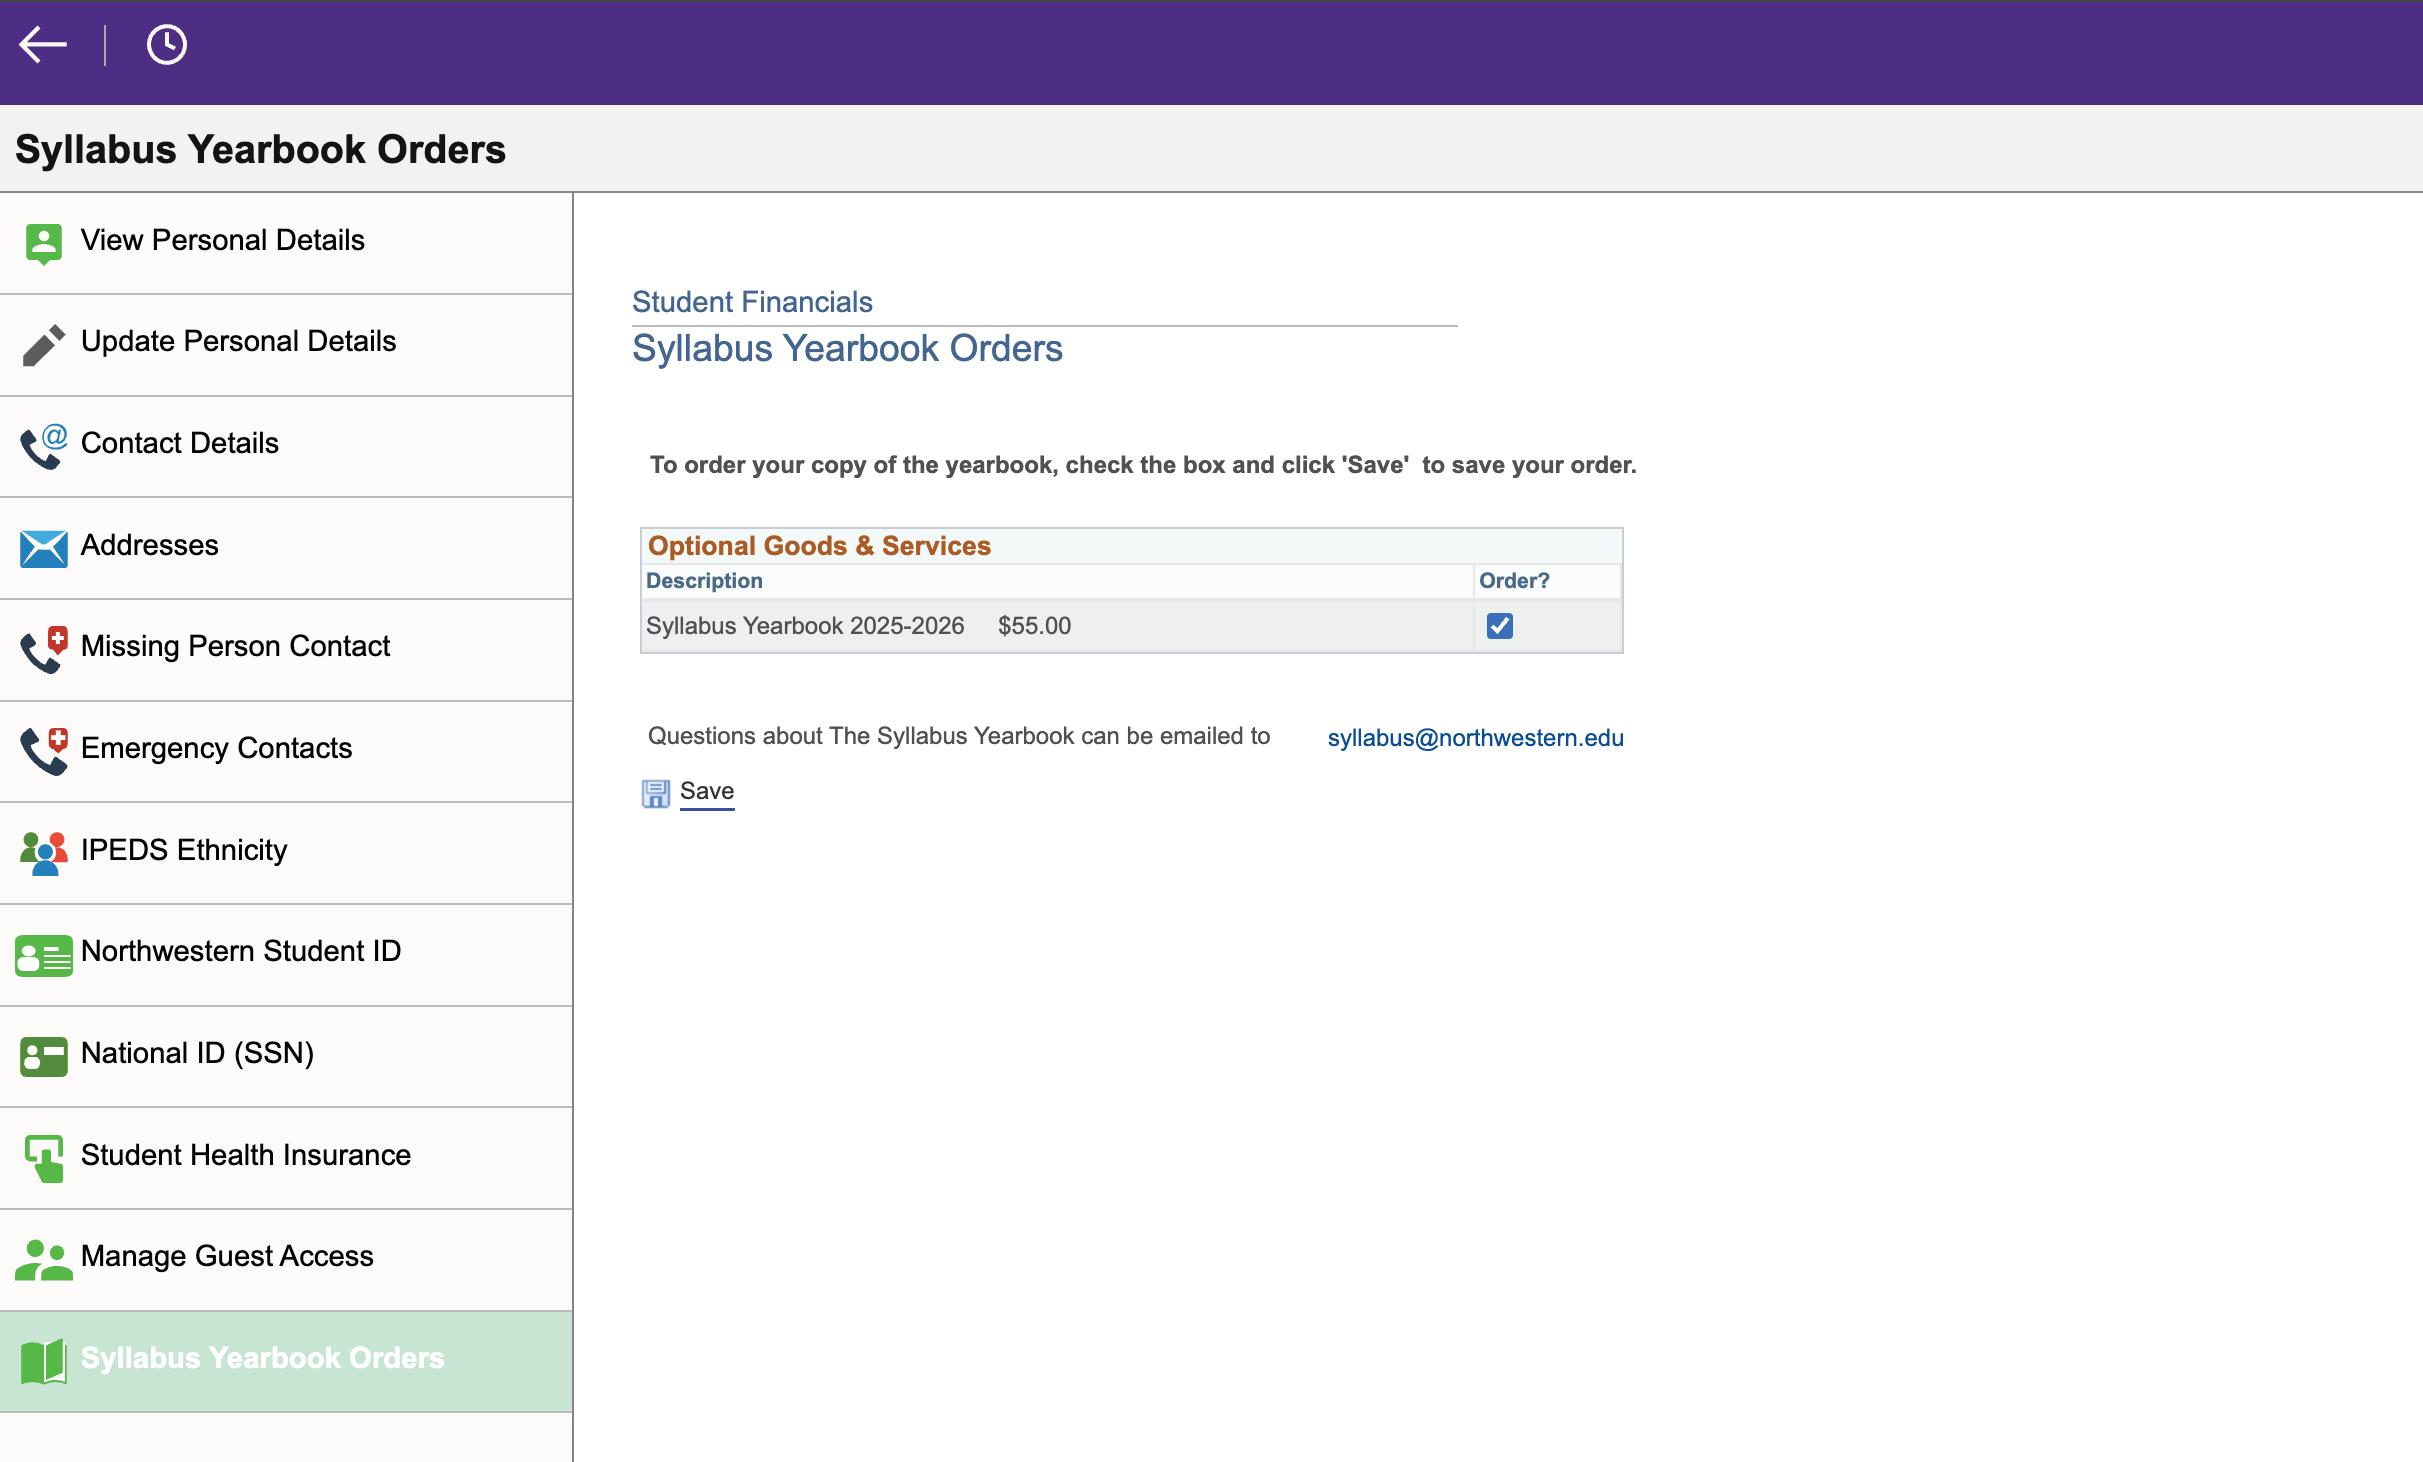This screenshot has width=2423, height=1462.
Task: Click the floppy disk Save icon
Action: (655, 794)
